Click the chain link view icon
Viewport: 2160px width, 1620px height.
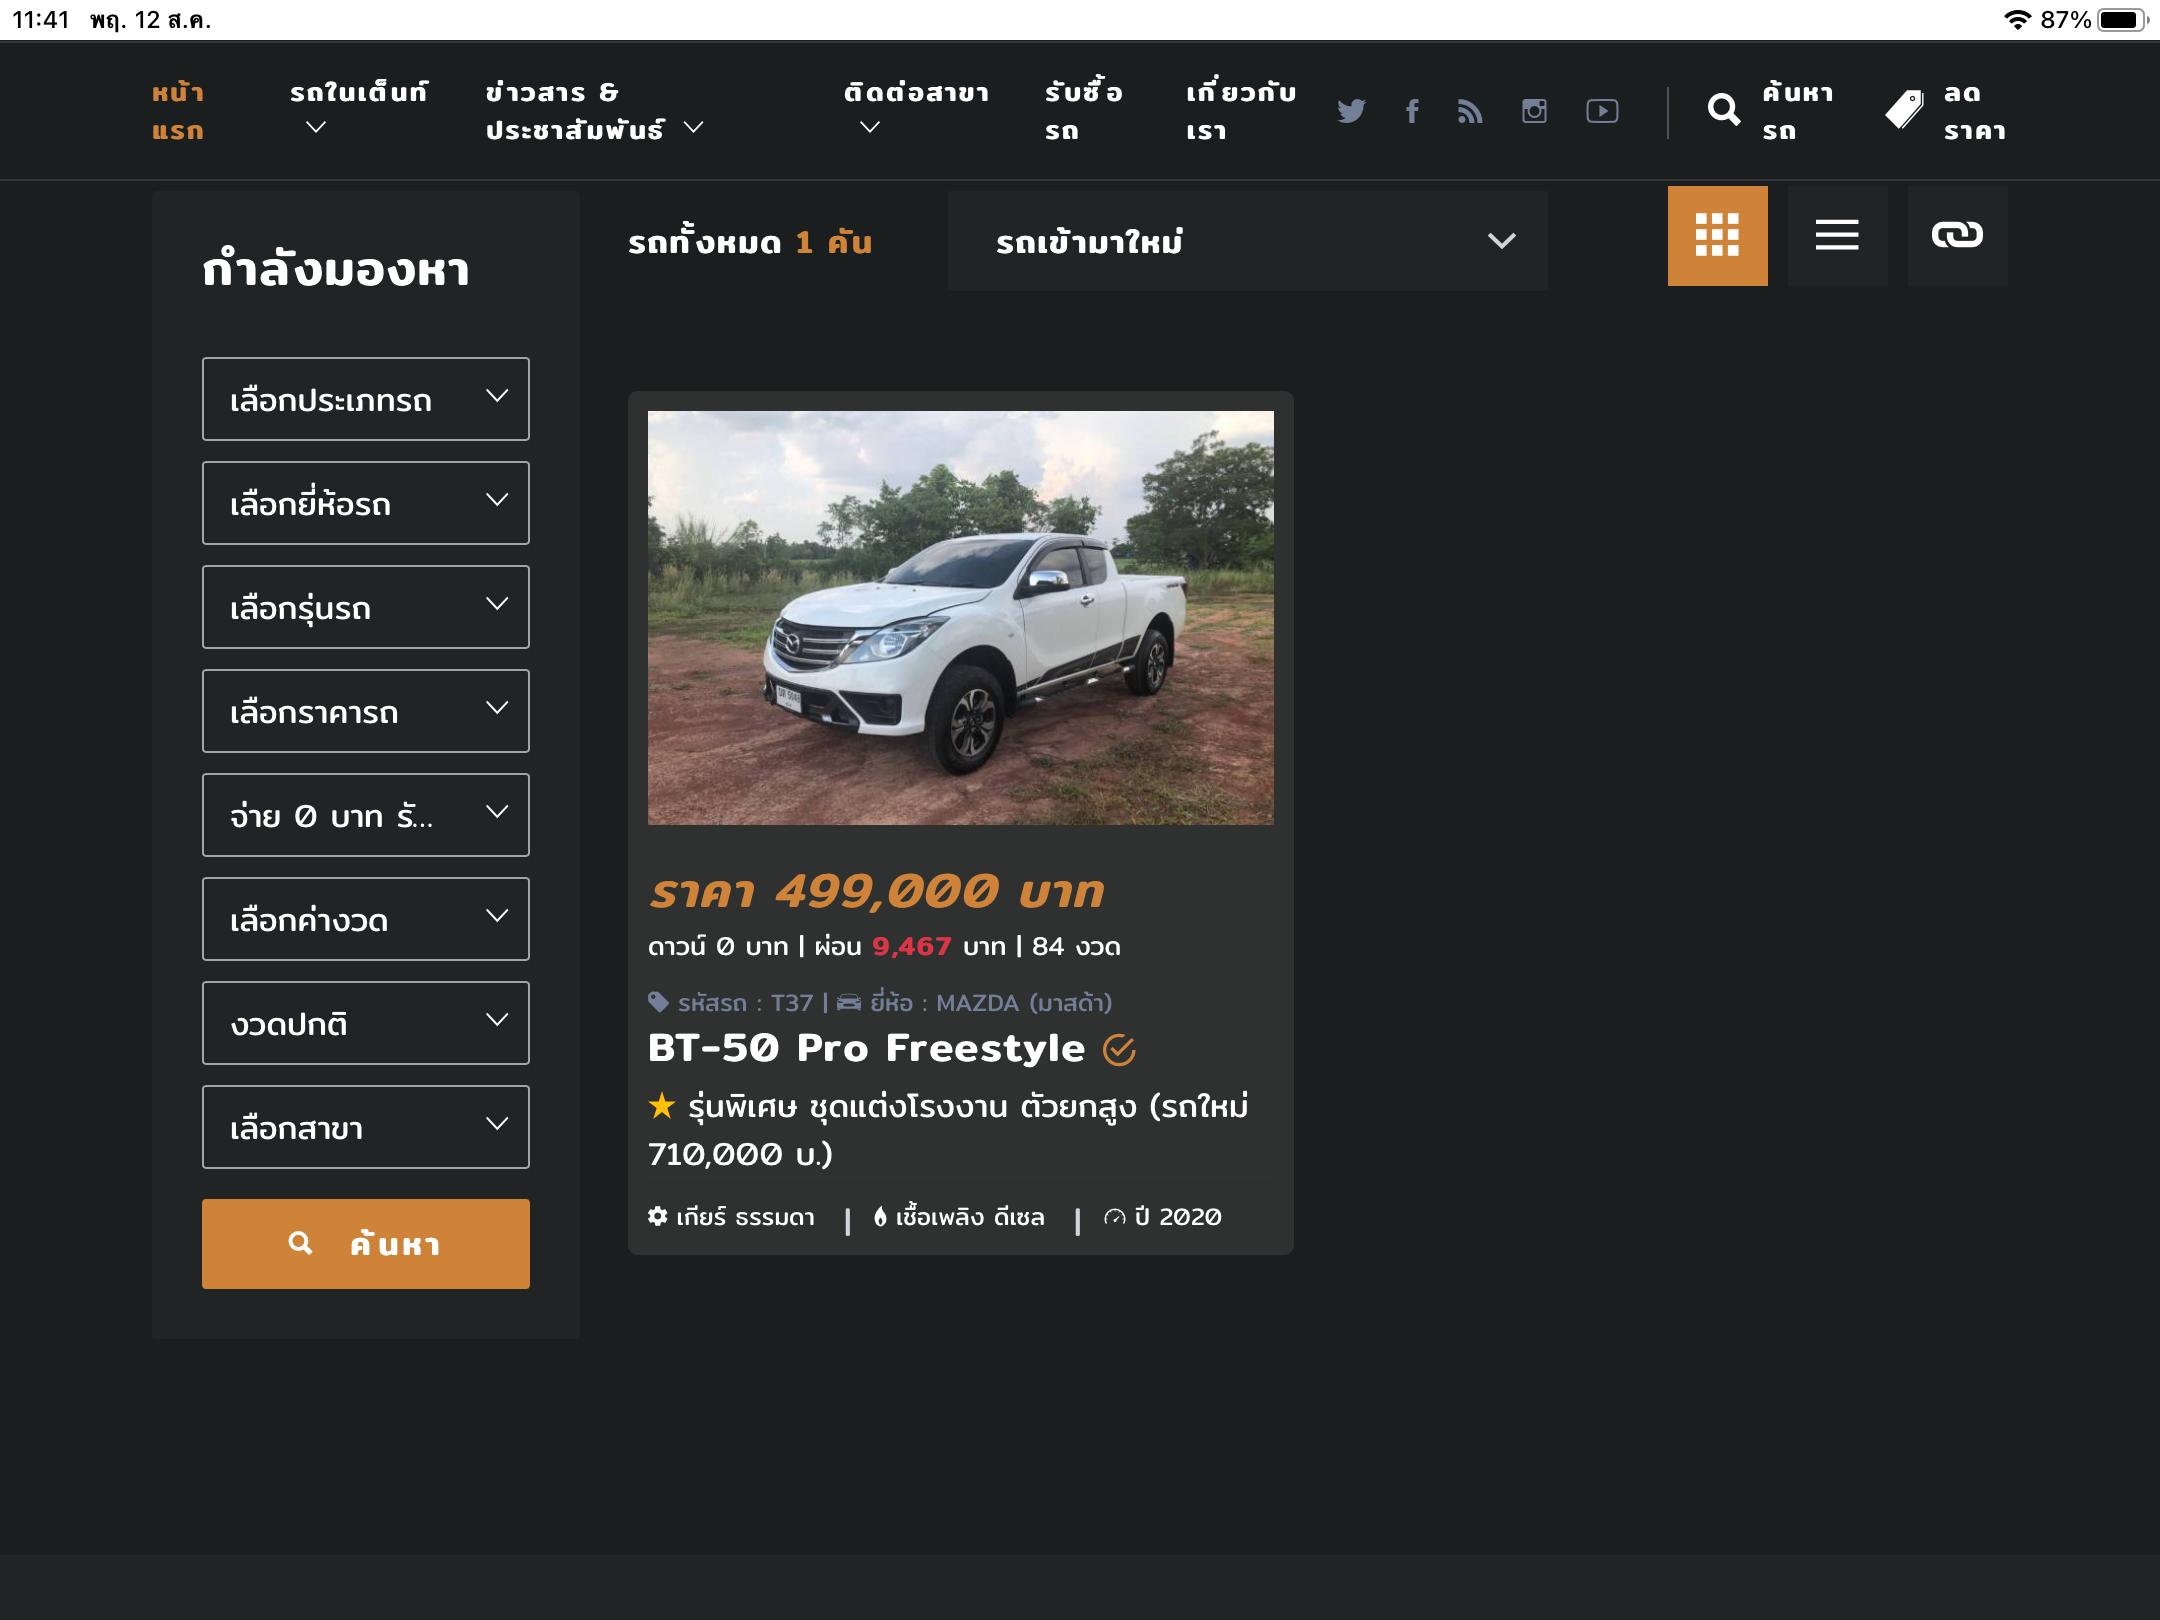(1957, 236)
